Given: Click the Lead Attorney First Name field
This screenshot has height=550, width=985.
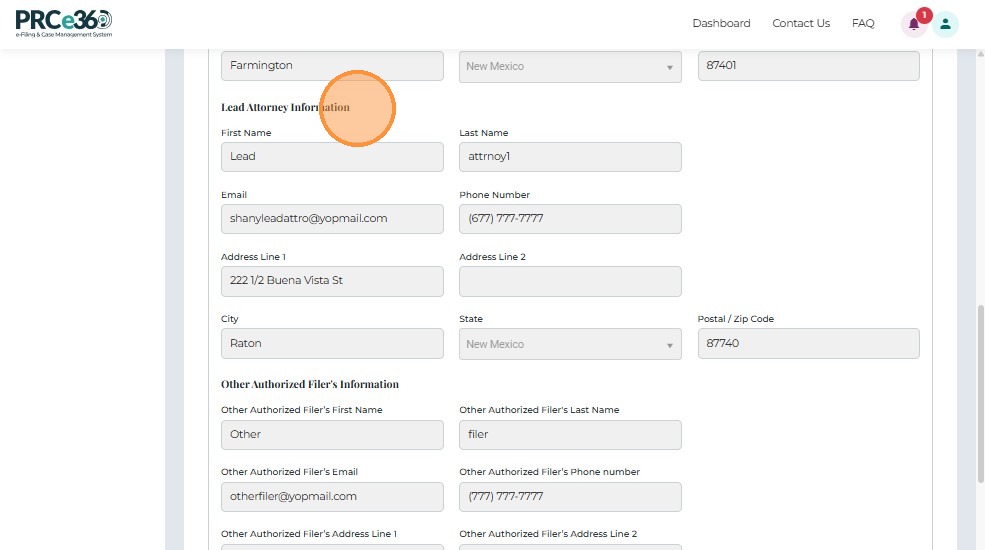Looking at the screenshot, I should (x=332, y=157).
